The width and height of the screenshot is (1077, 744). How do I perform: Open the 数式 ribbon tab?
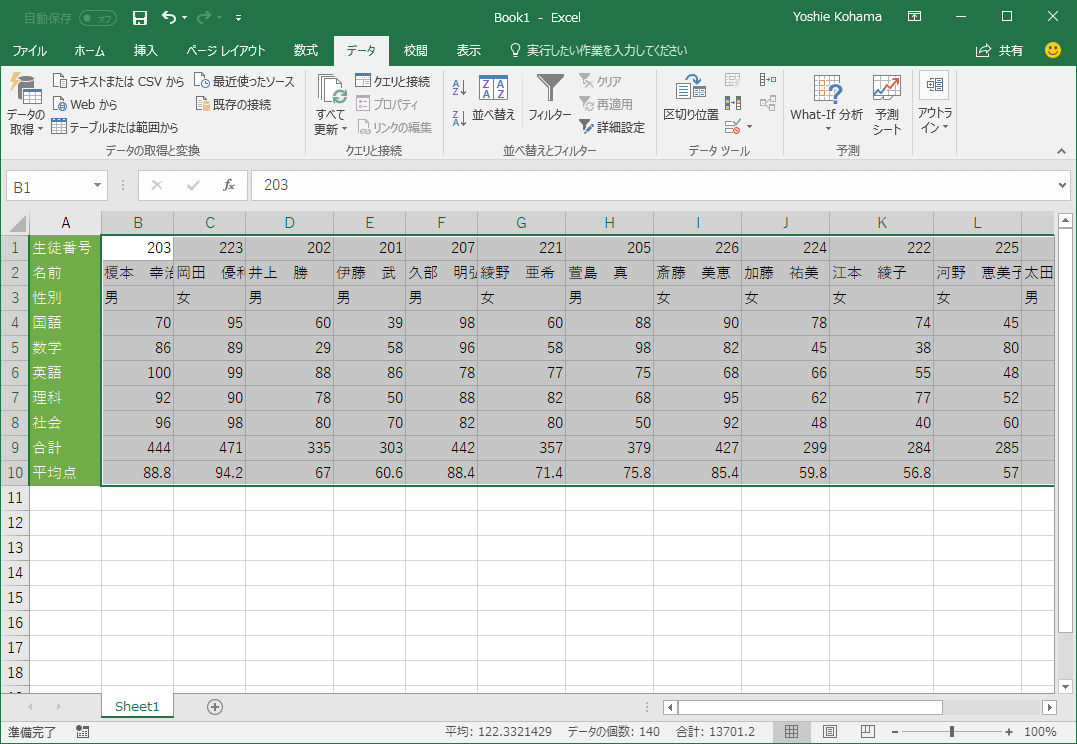coord(305,50)
